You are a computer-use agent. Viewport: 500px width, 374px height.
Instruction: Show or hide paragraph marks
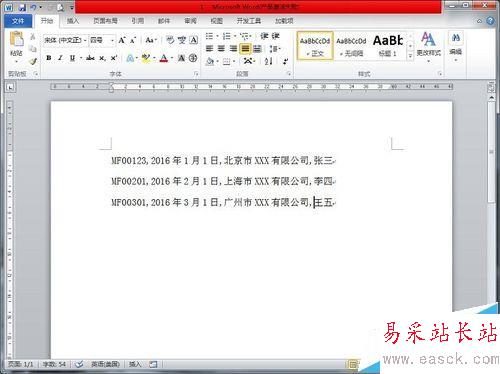(285, 61)
